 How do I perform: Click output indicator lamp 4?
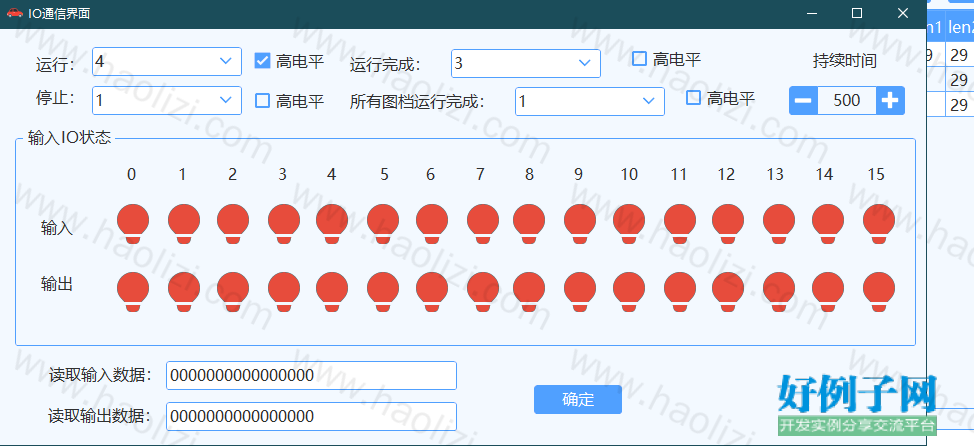[332, 291]
